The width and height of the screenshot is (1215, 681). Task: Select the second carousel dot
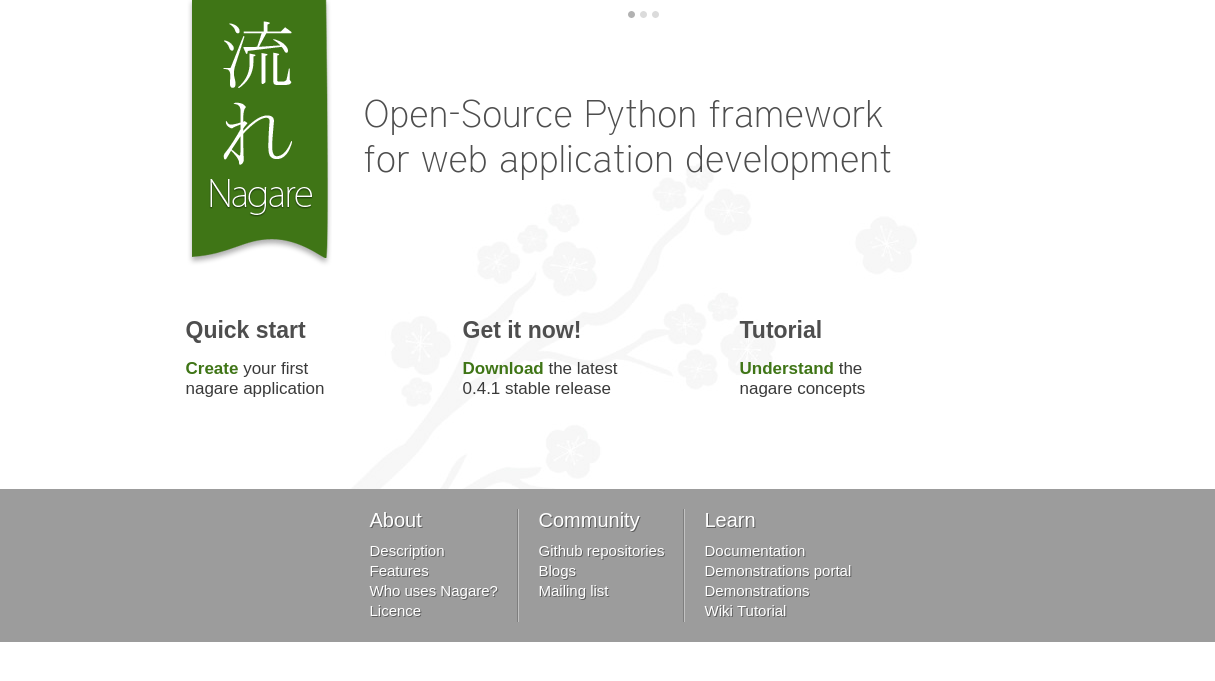coord(643,14)
